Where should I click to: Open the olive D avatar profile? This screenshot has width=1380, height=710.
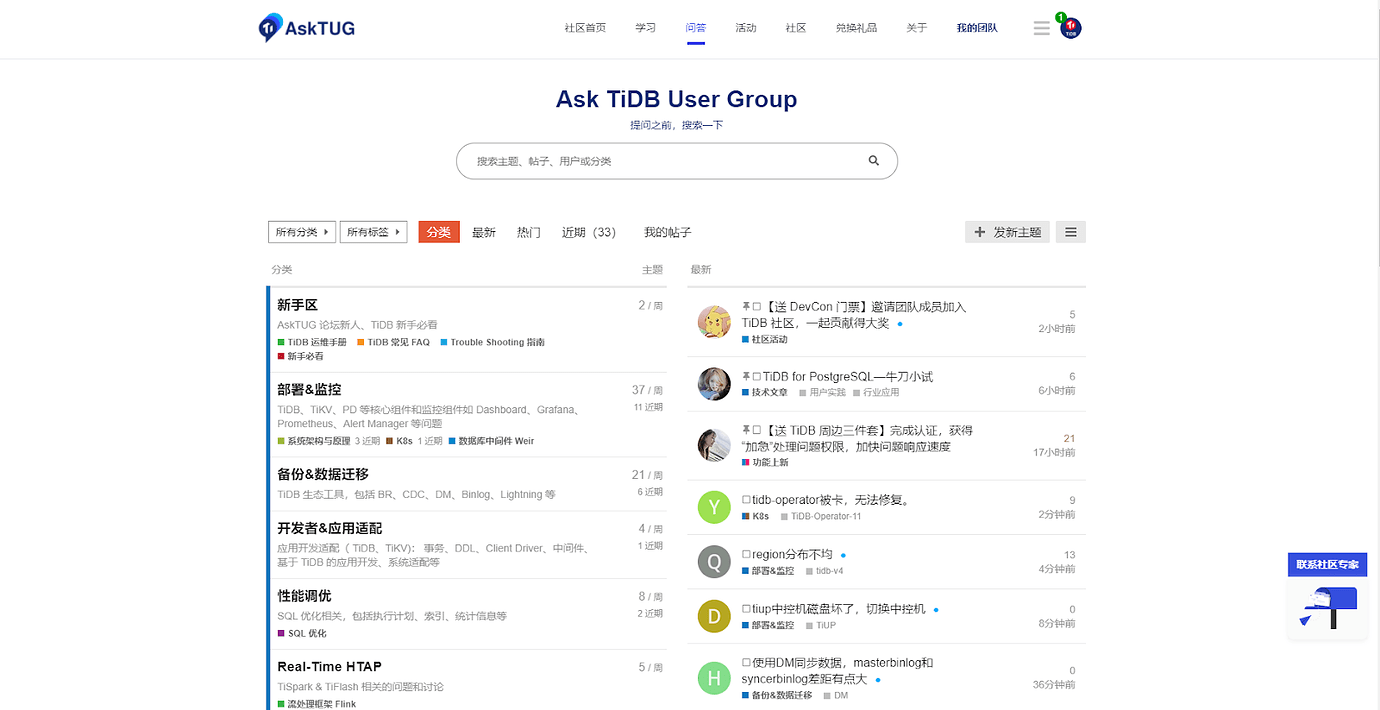[714, 616]
